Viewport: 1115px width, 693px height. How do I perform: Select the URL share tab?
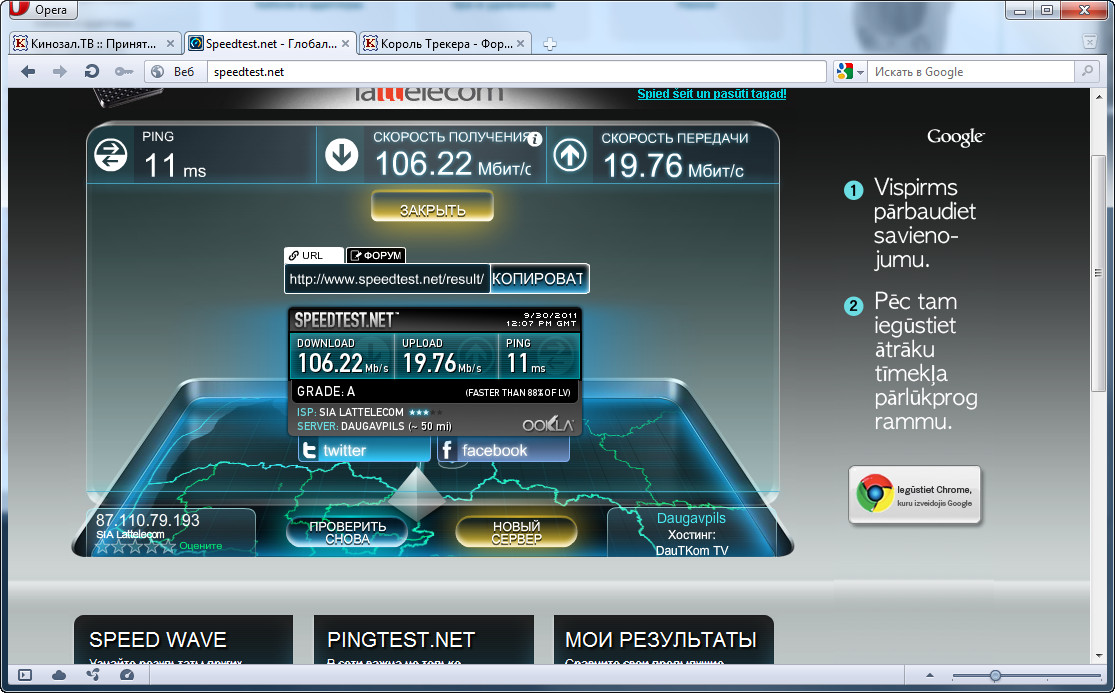point(314,255)
